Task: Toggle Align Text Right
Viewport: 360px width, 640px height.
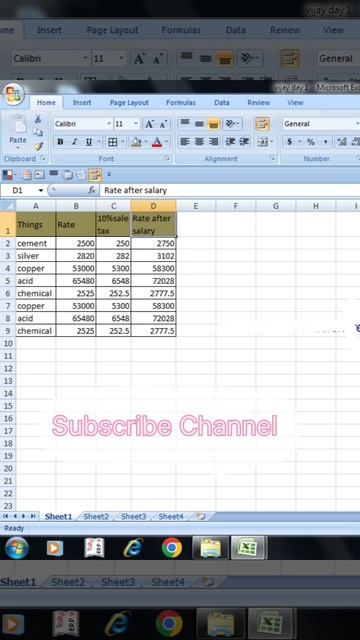Action: click(x=213, y=142)
